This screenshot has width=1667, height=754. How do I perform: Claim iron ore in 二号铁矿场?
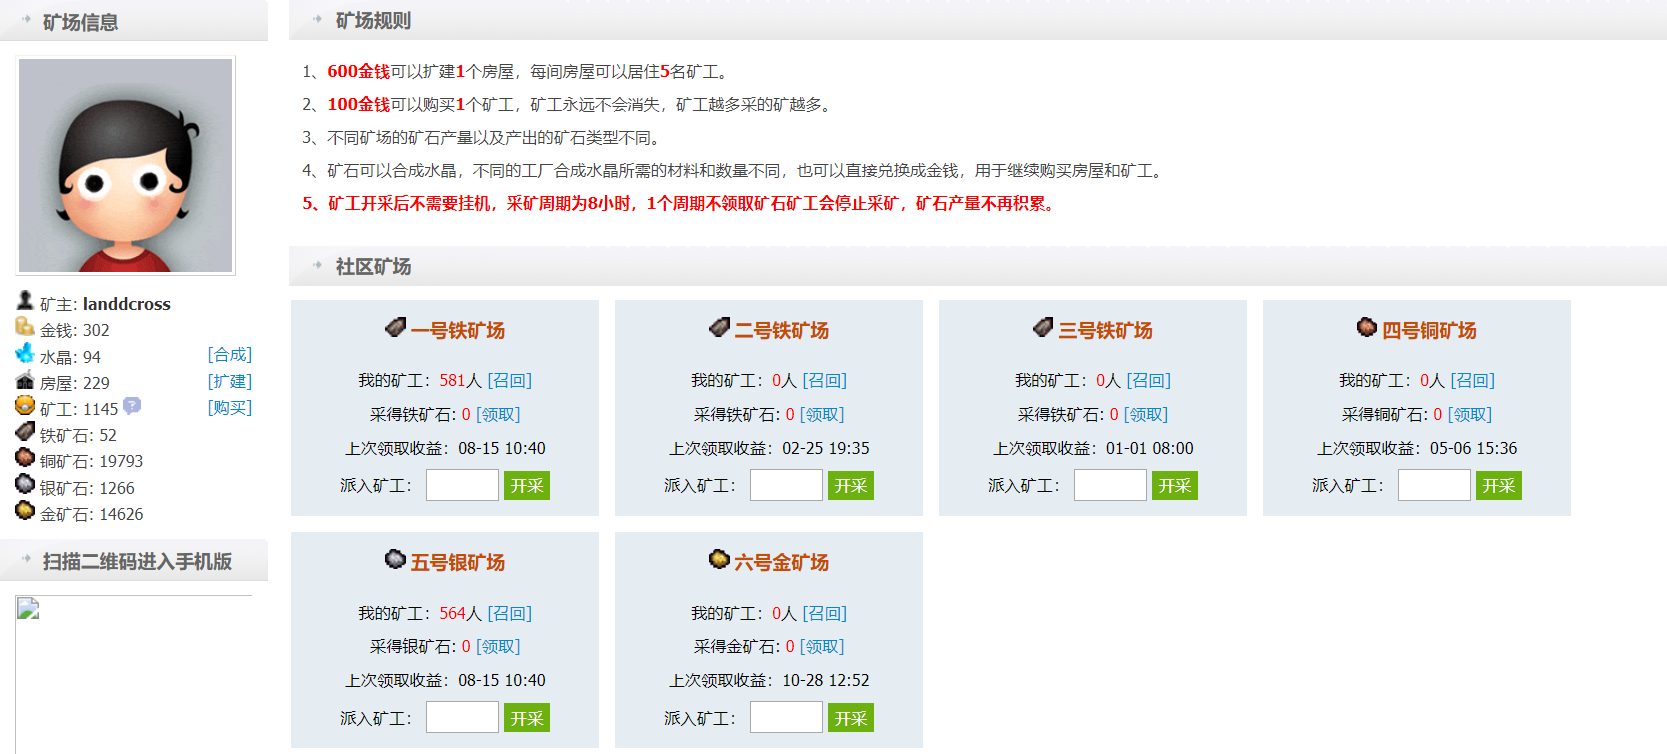822,415
